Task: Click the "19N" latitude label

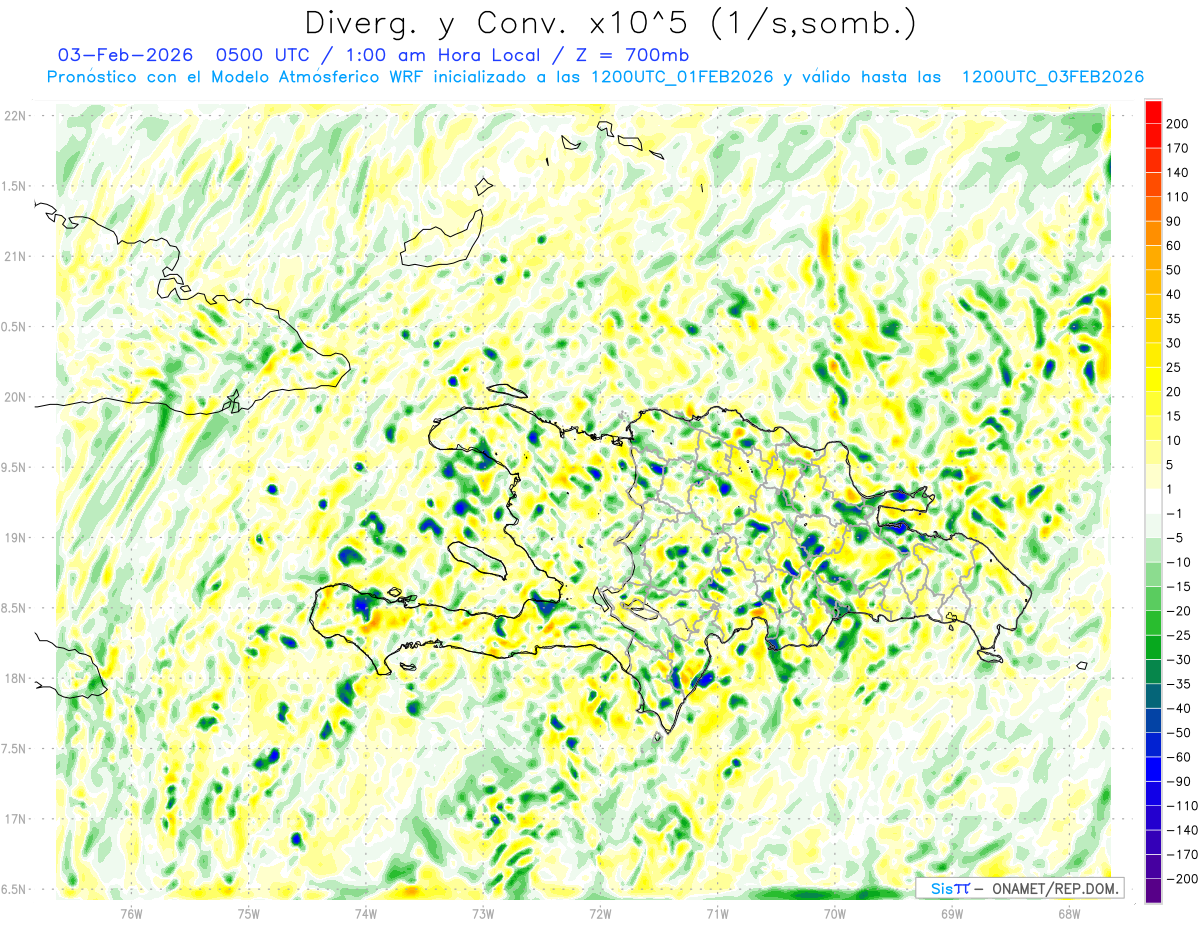Action: tap(14, 538)
